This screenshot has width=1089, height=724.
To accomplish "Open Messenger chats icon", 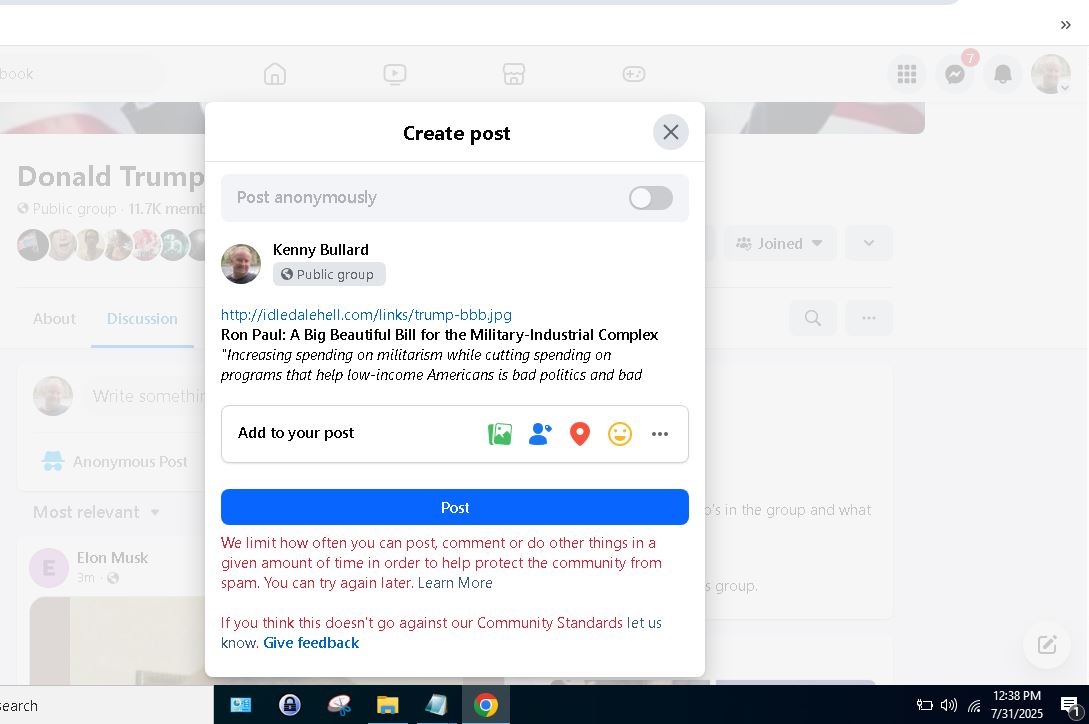I will (955, 74).
